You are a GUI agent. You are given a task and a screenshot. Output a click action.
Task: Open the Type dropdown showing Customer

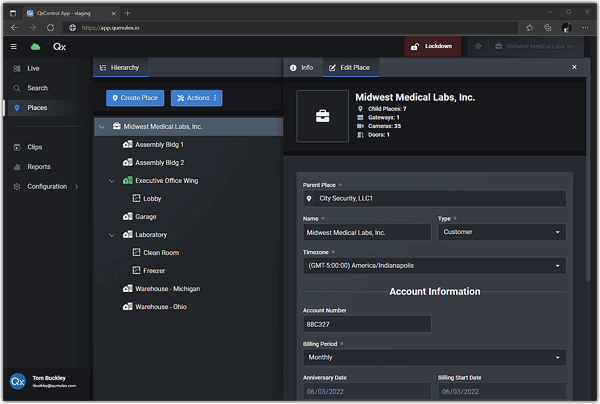tap(502, 232)
